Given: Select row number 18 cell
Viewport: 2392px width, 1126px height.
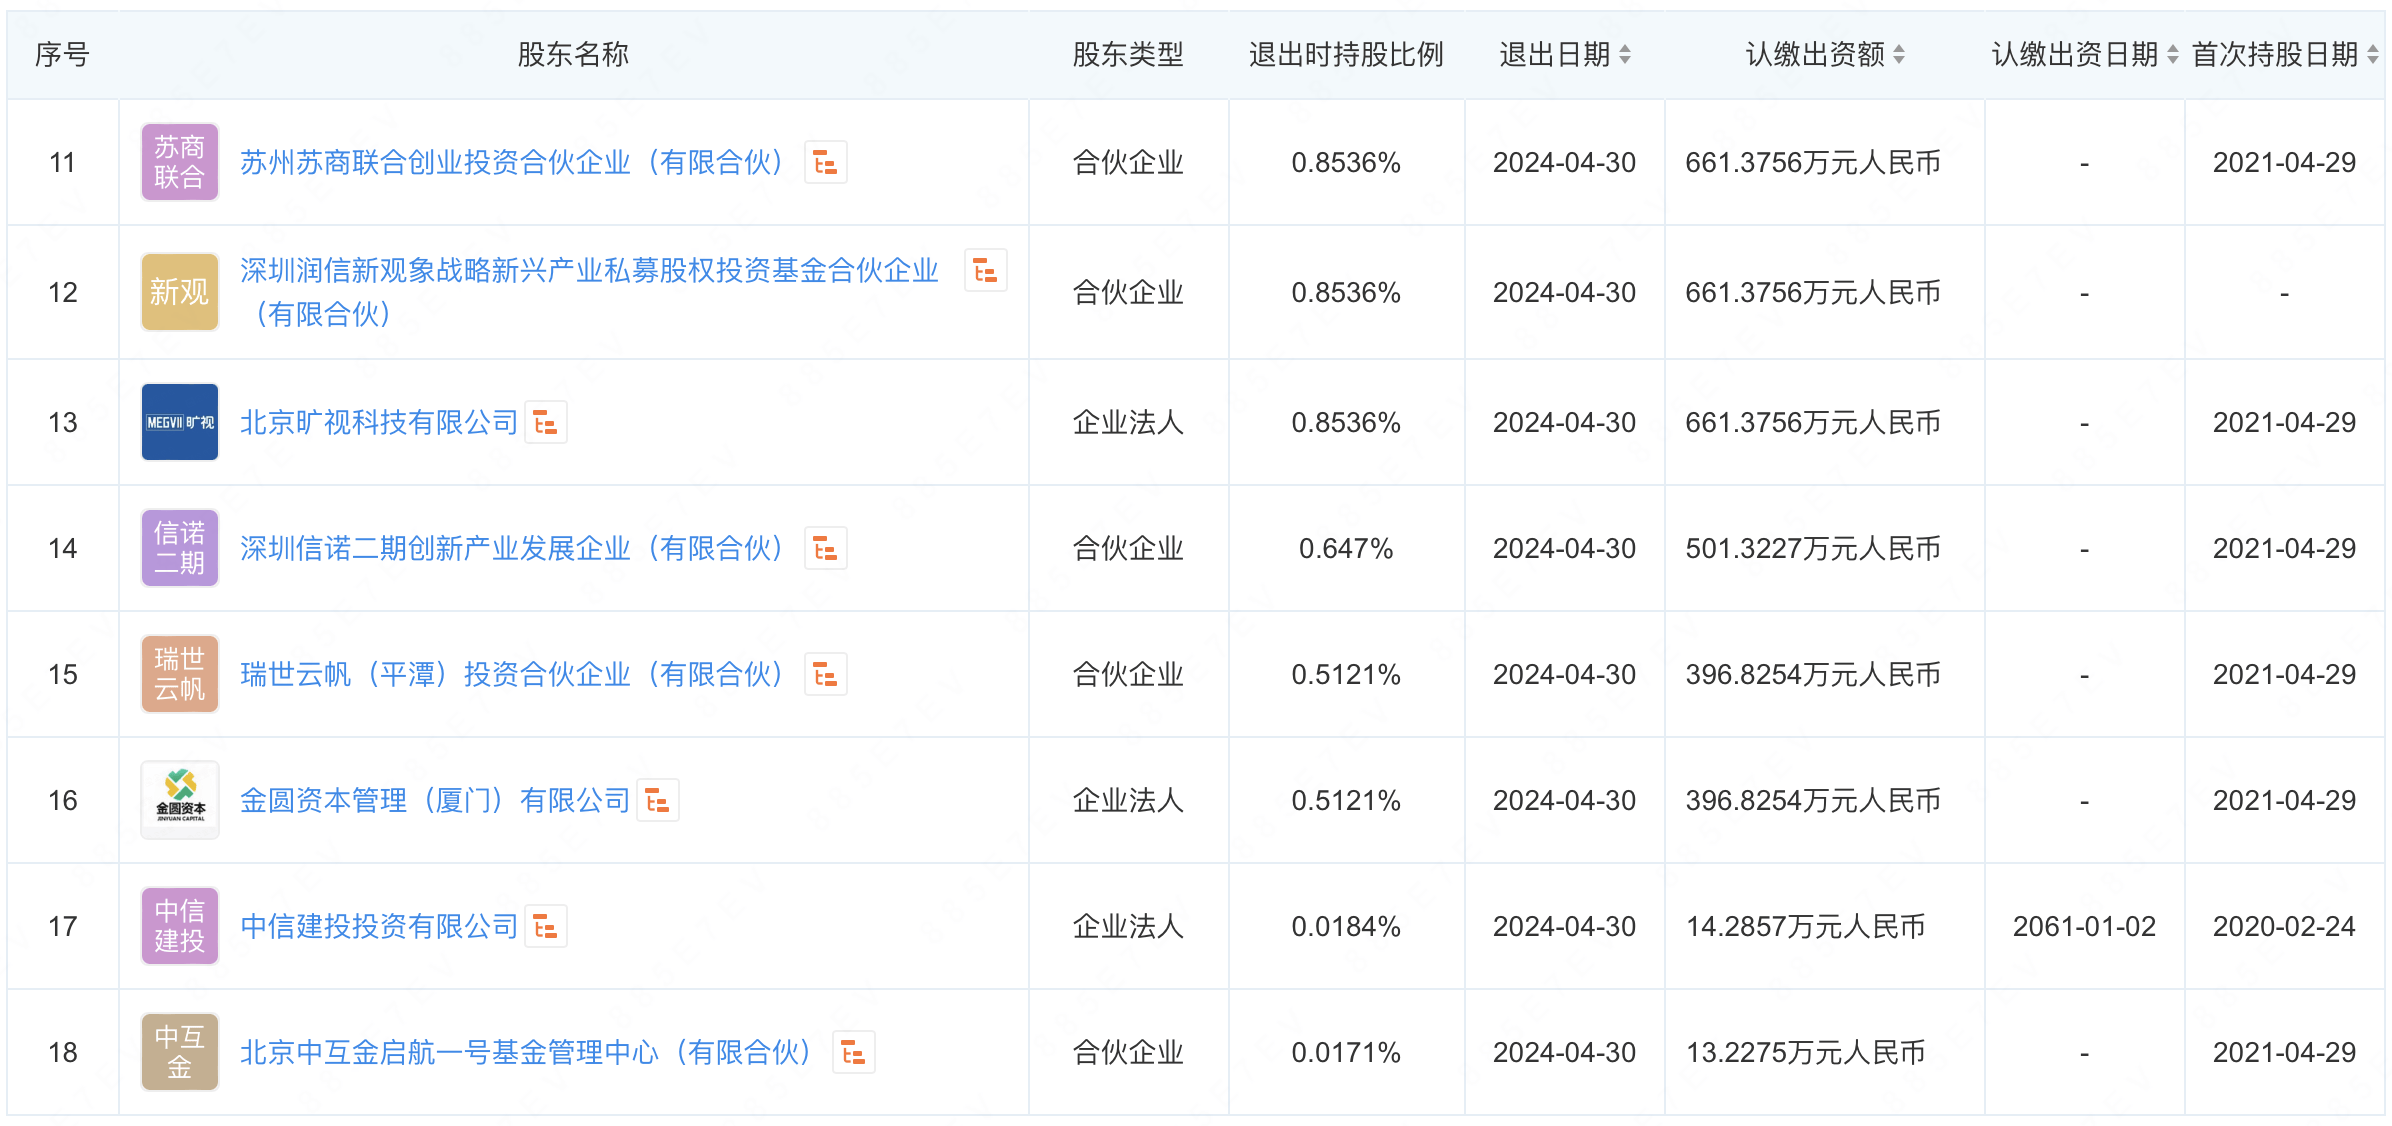Looking at the screenshot, I should click(x=62, y=1053).
